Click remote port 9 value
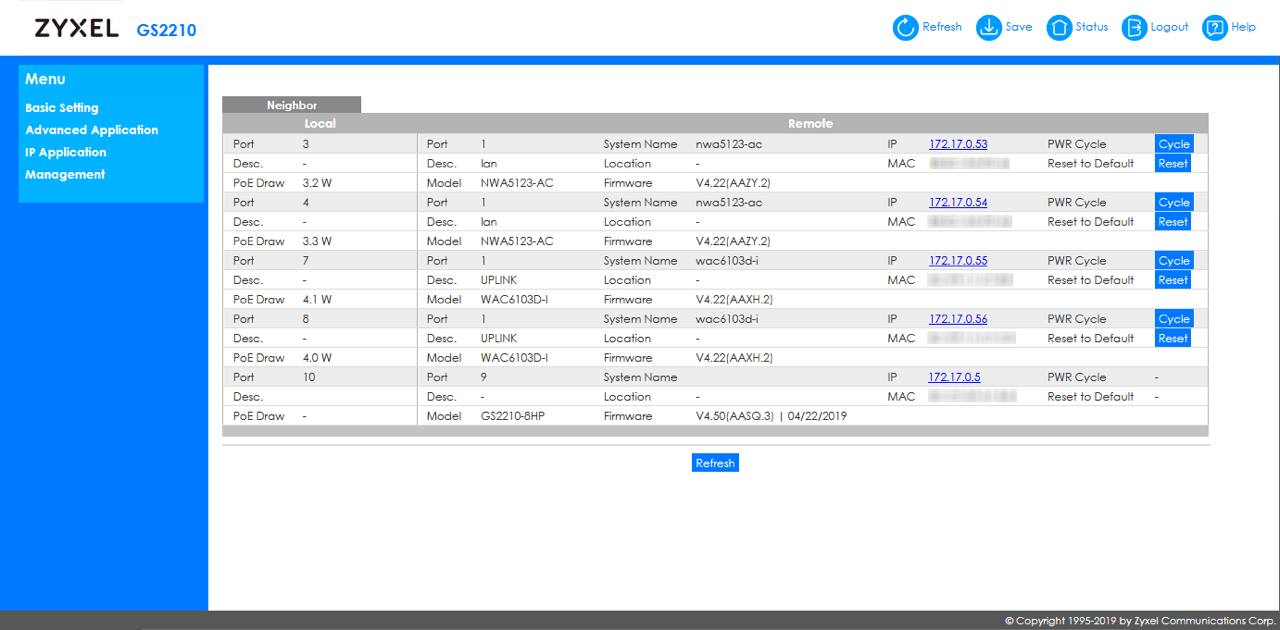This screenshot has height=630, width=1280. (x=484, y=377)
